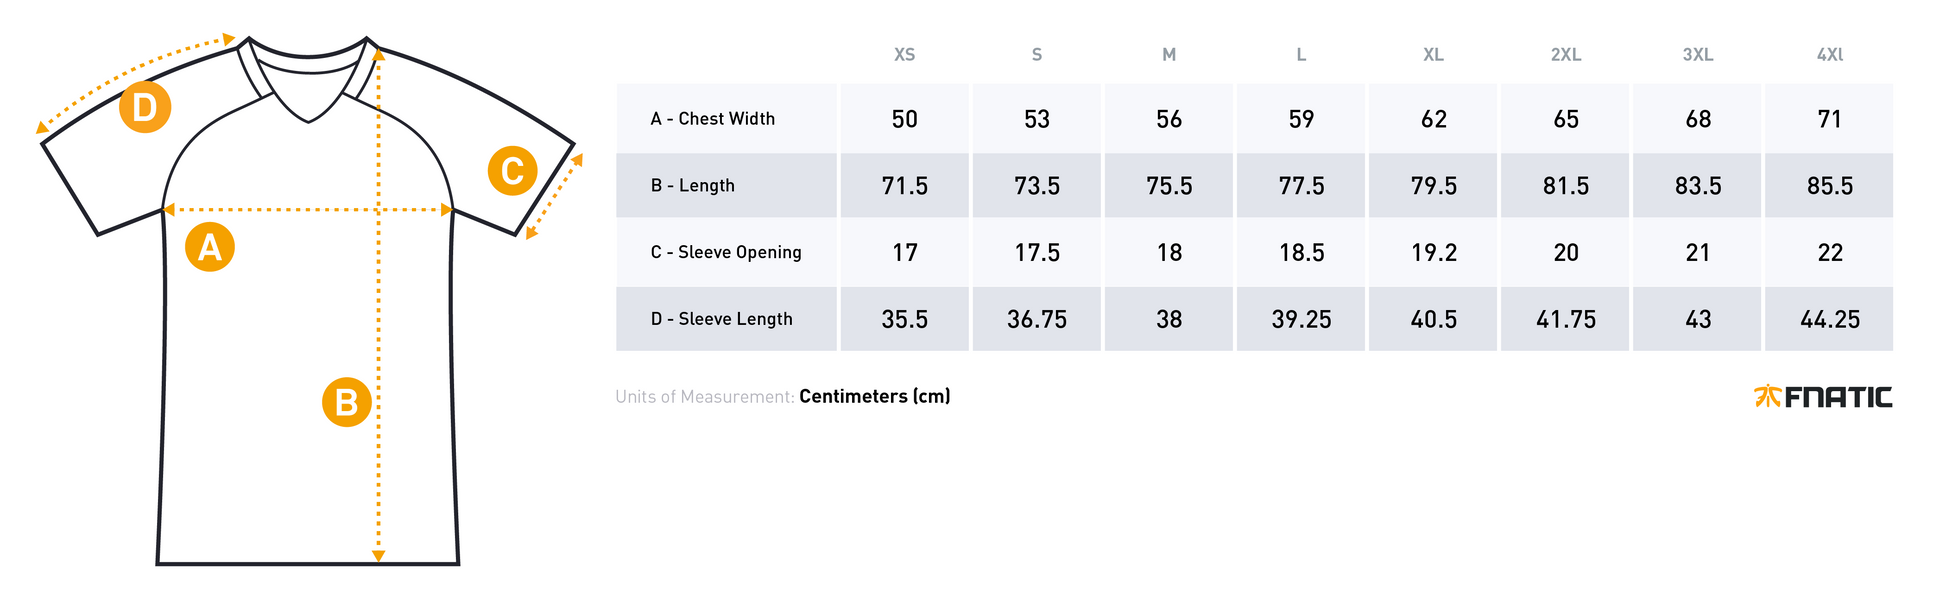1946x615 pixels.
Task: Click the sleeve opening value 19.2
Action: tap(1434, 253)
